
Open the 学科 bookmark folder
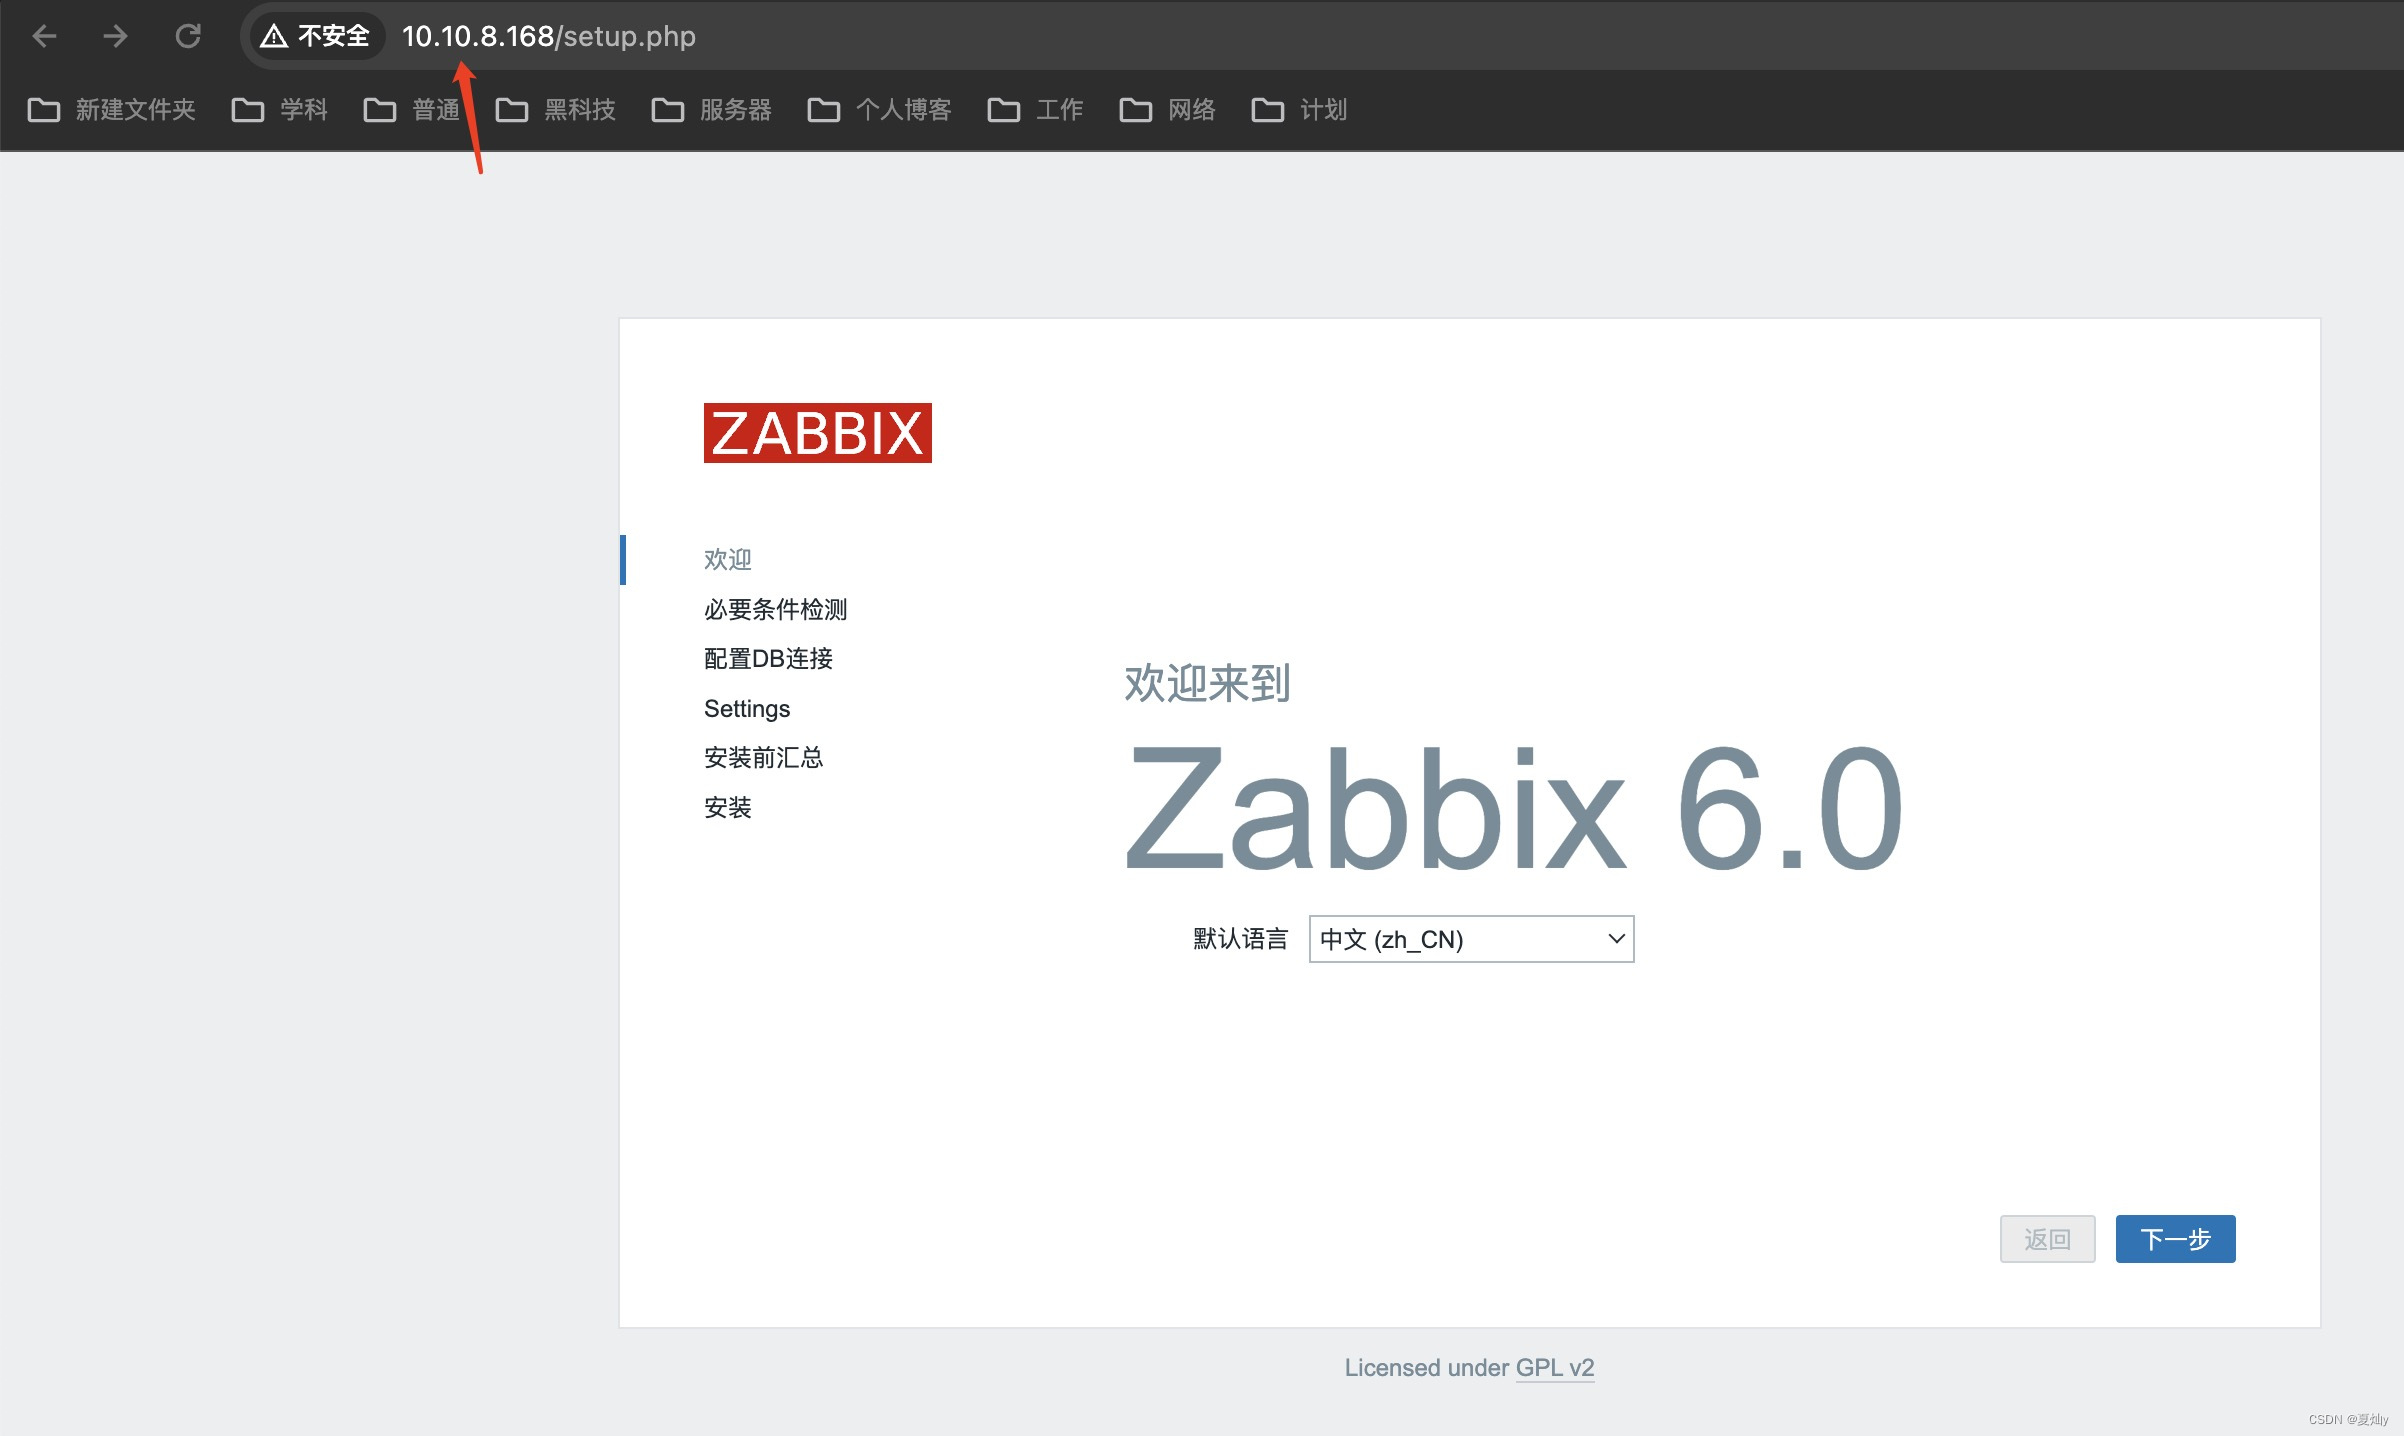[279, 109]
